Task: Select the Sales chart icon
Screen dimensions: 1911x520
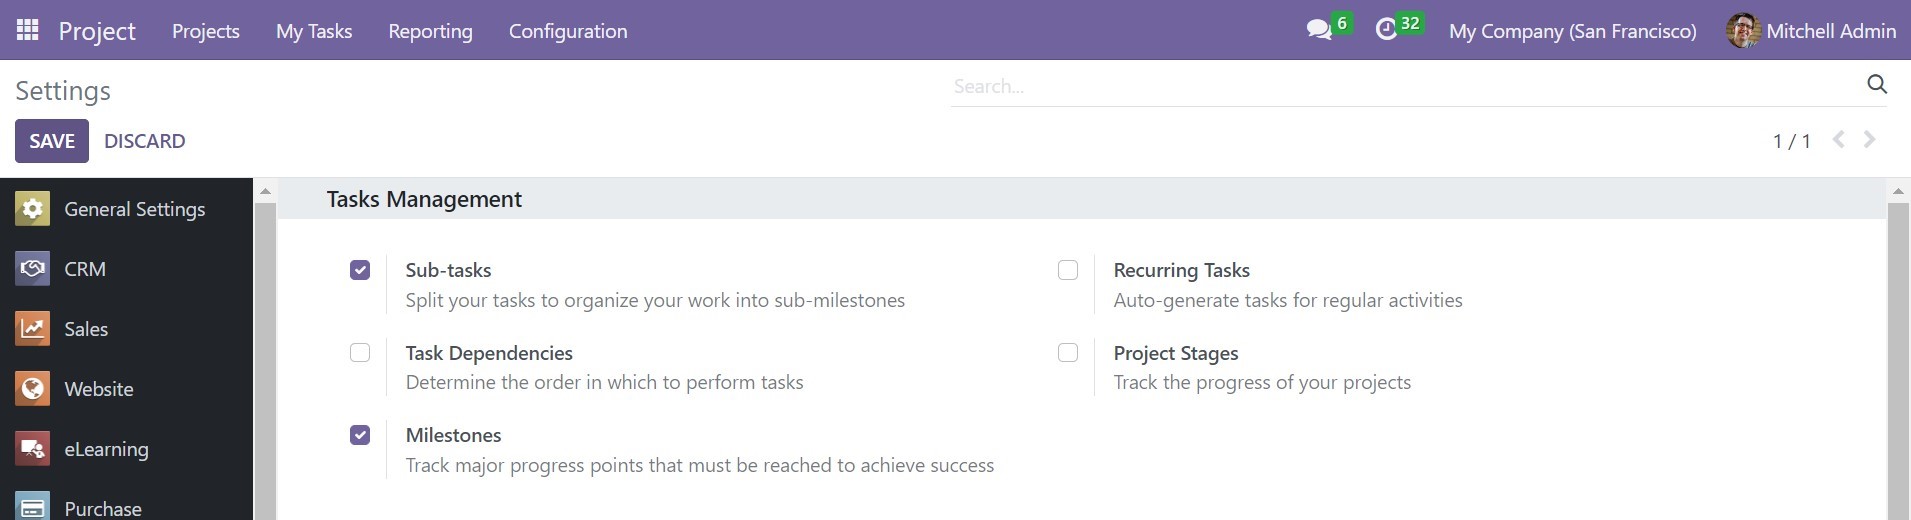Action: [x=32, y=329]
